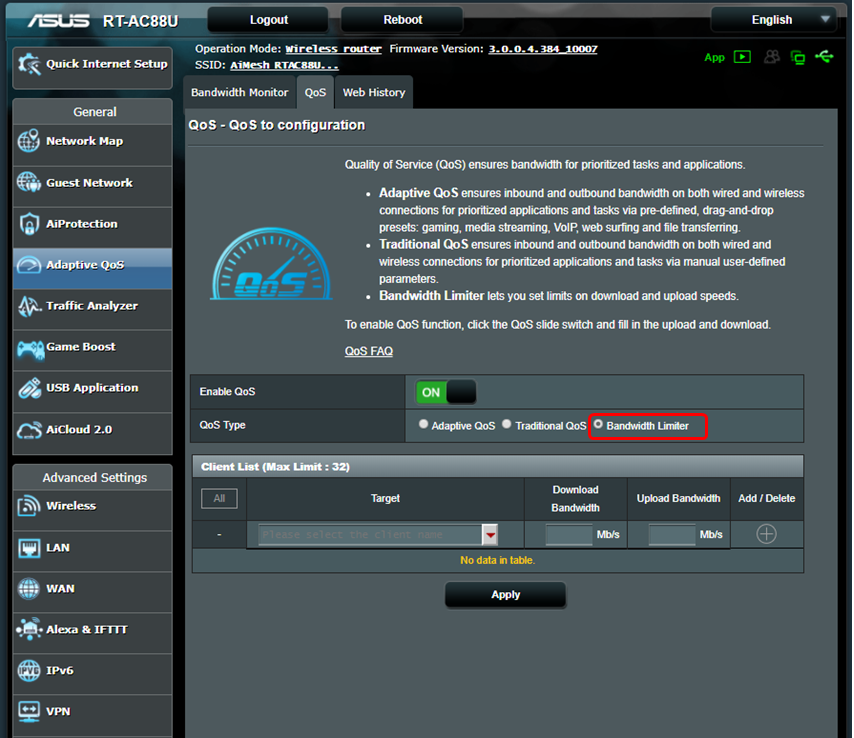Open WAN globe icon
854x738 pixels.
28,589
